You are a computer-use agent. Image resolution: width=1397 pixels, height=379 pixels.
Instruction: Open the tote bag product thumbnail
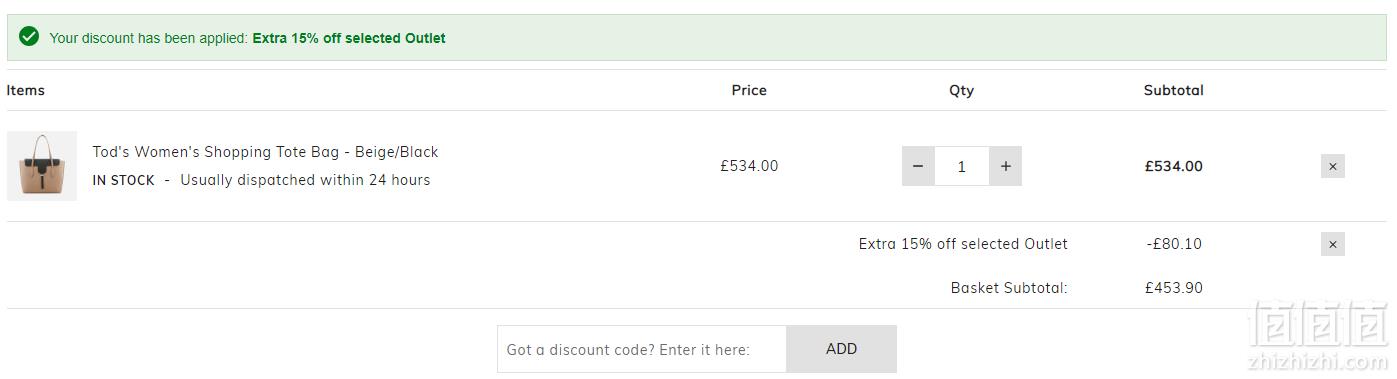pos(42,166)
